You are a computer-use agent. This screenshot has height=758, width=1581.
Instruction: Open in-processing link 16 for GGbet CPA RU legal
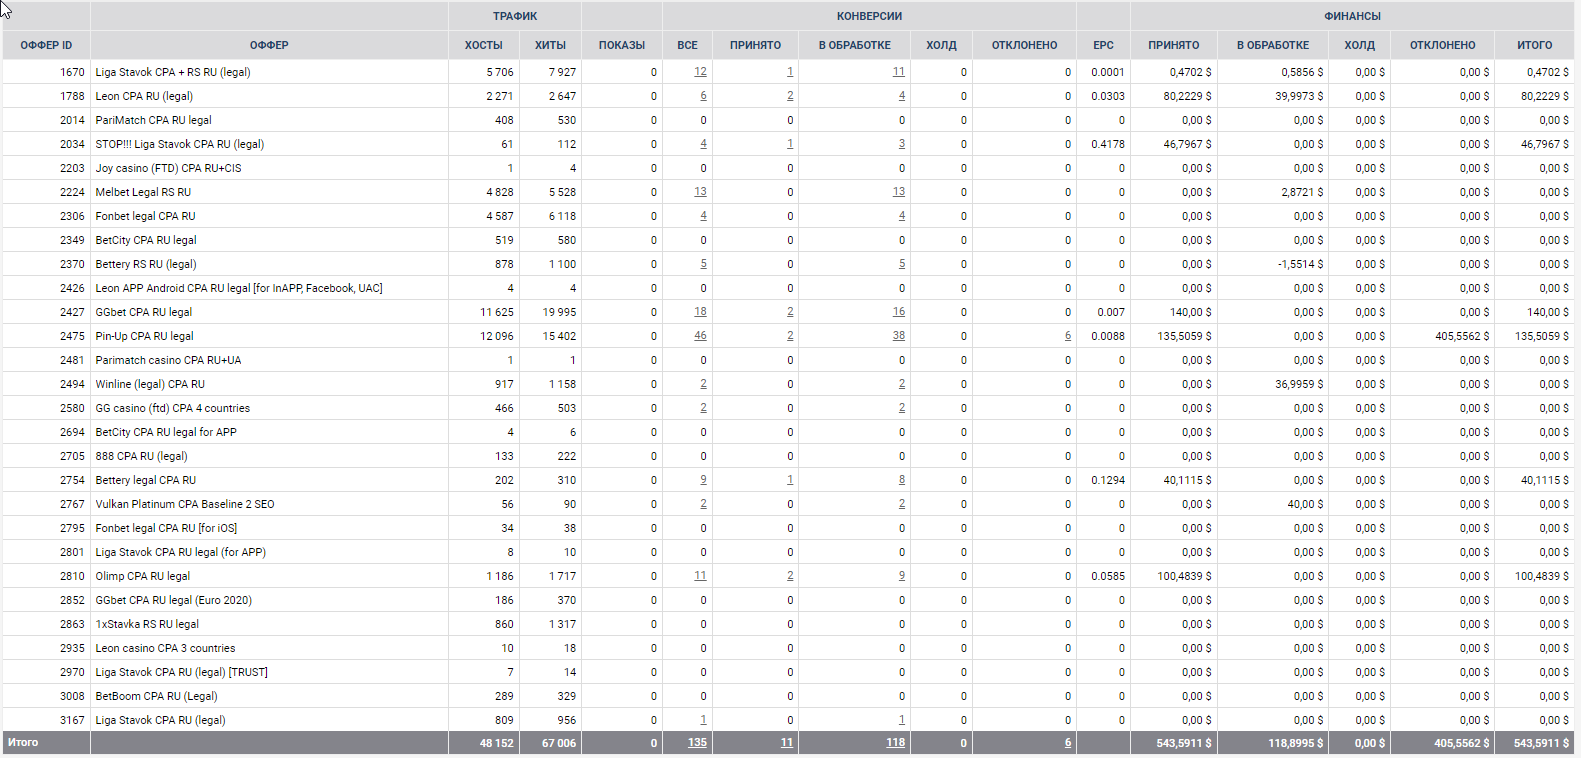[899, 312]
